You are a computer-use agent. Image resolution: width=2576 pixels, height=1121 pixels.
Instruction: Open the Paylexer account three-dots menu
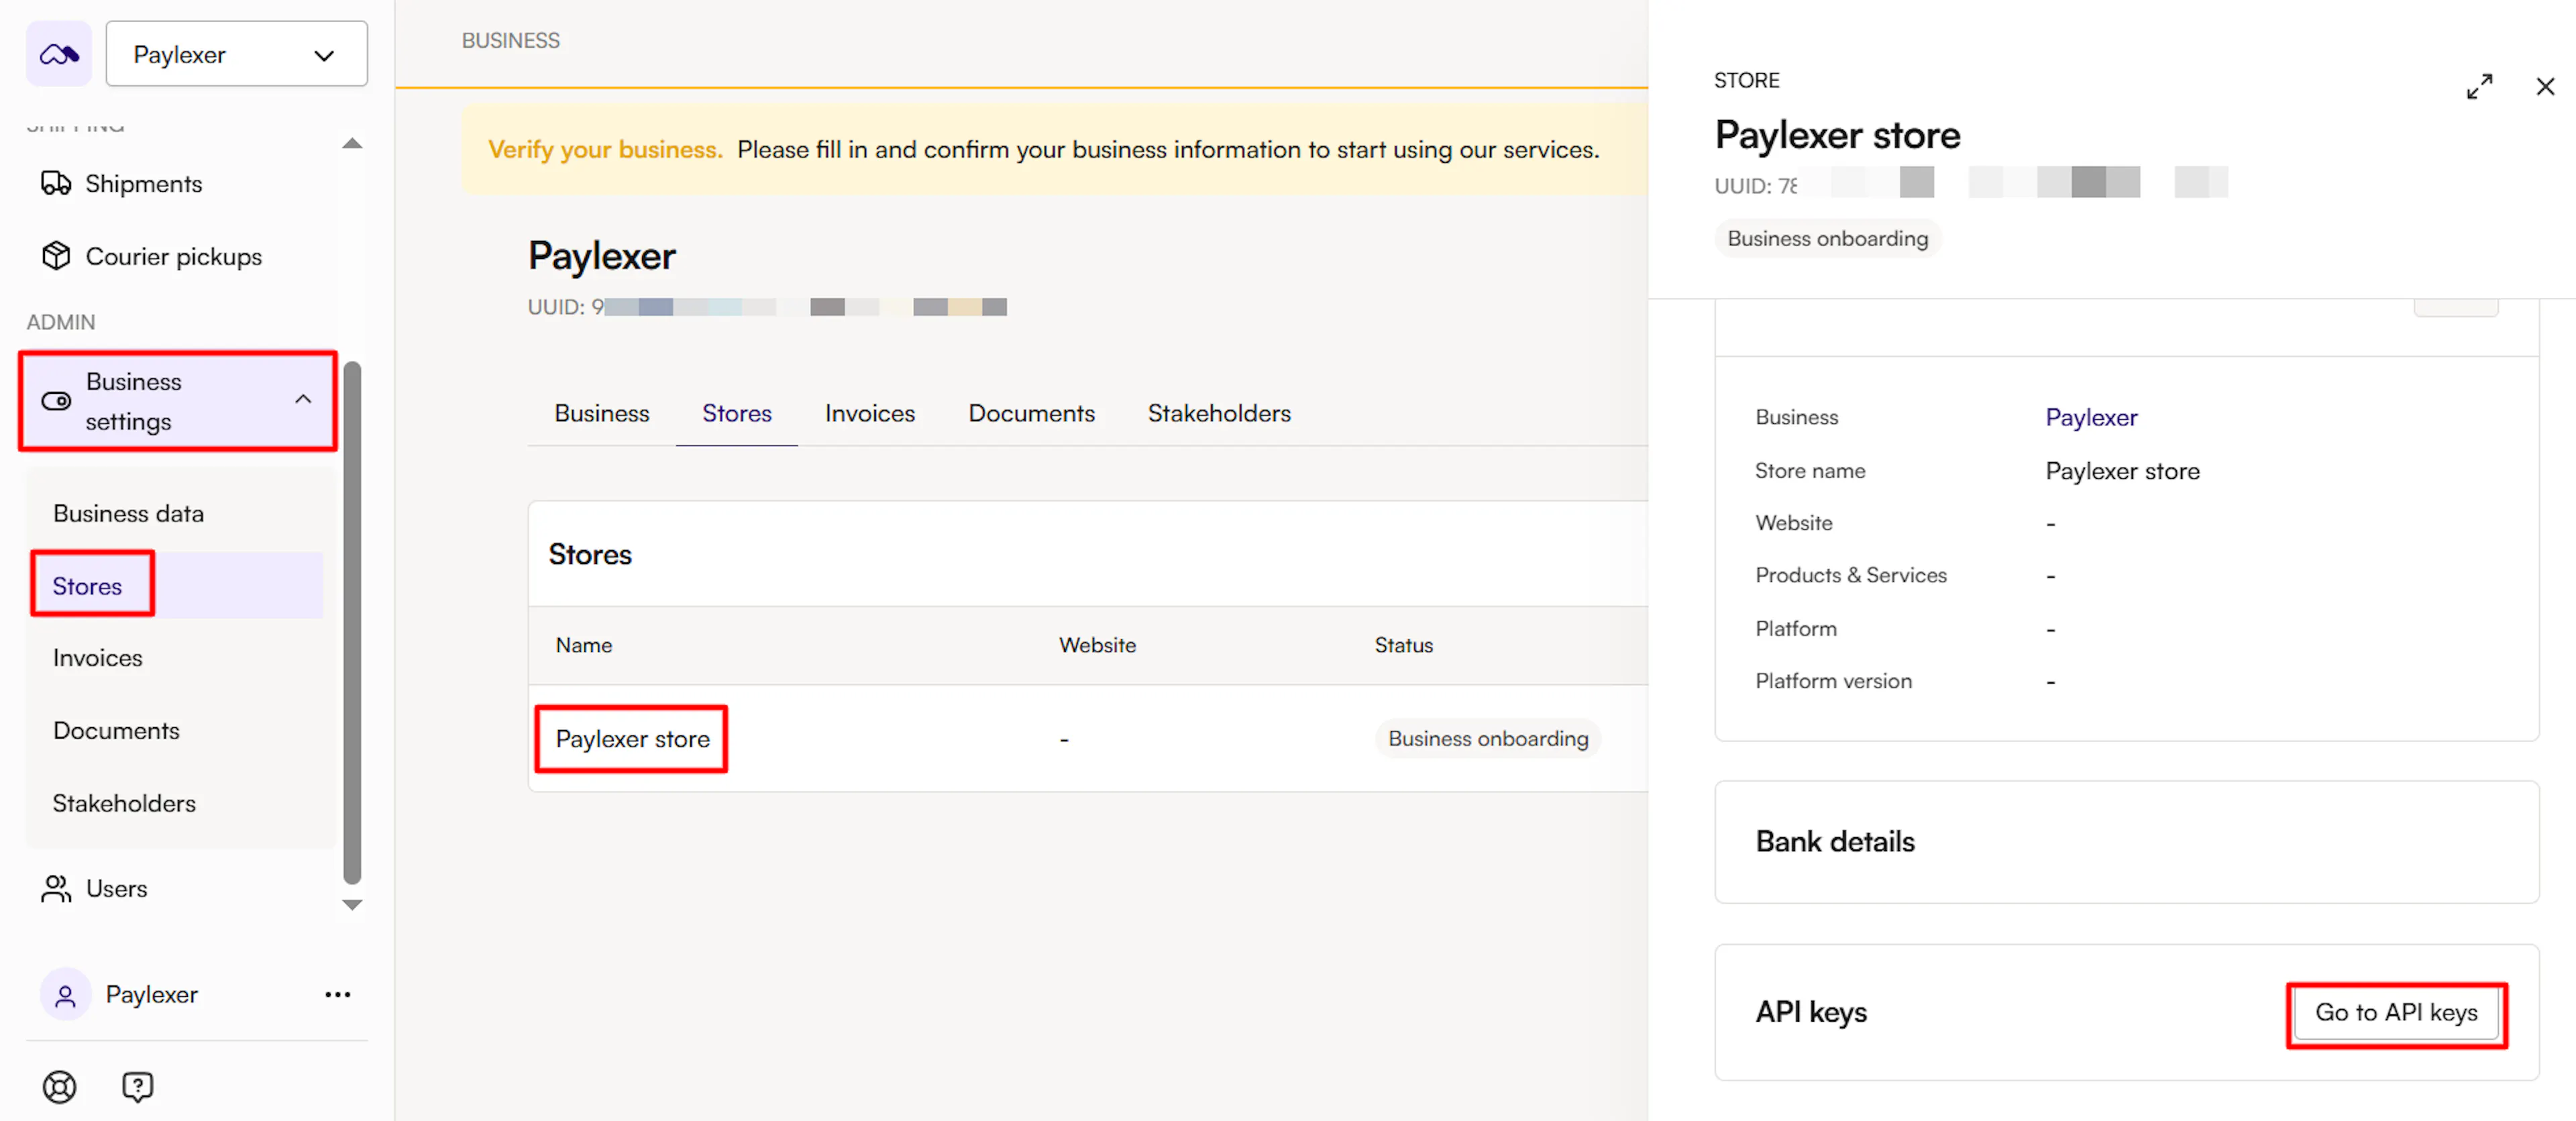pyautogui.click(x=338, y=995)
